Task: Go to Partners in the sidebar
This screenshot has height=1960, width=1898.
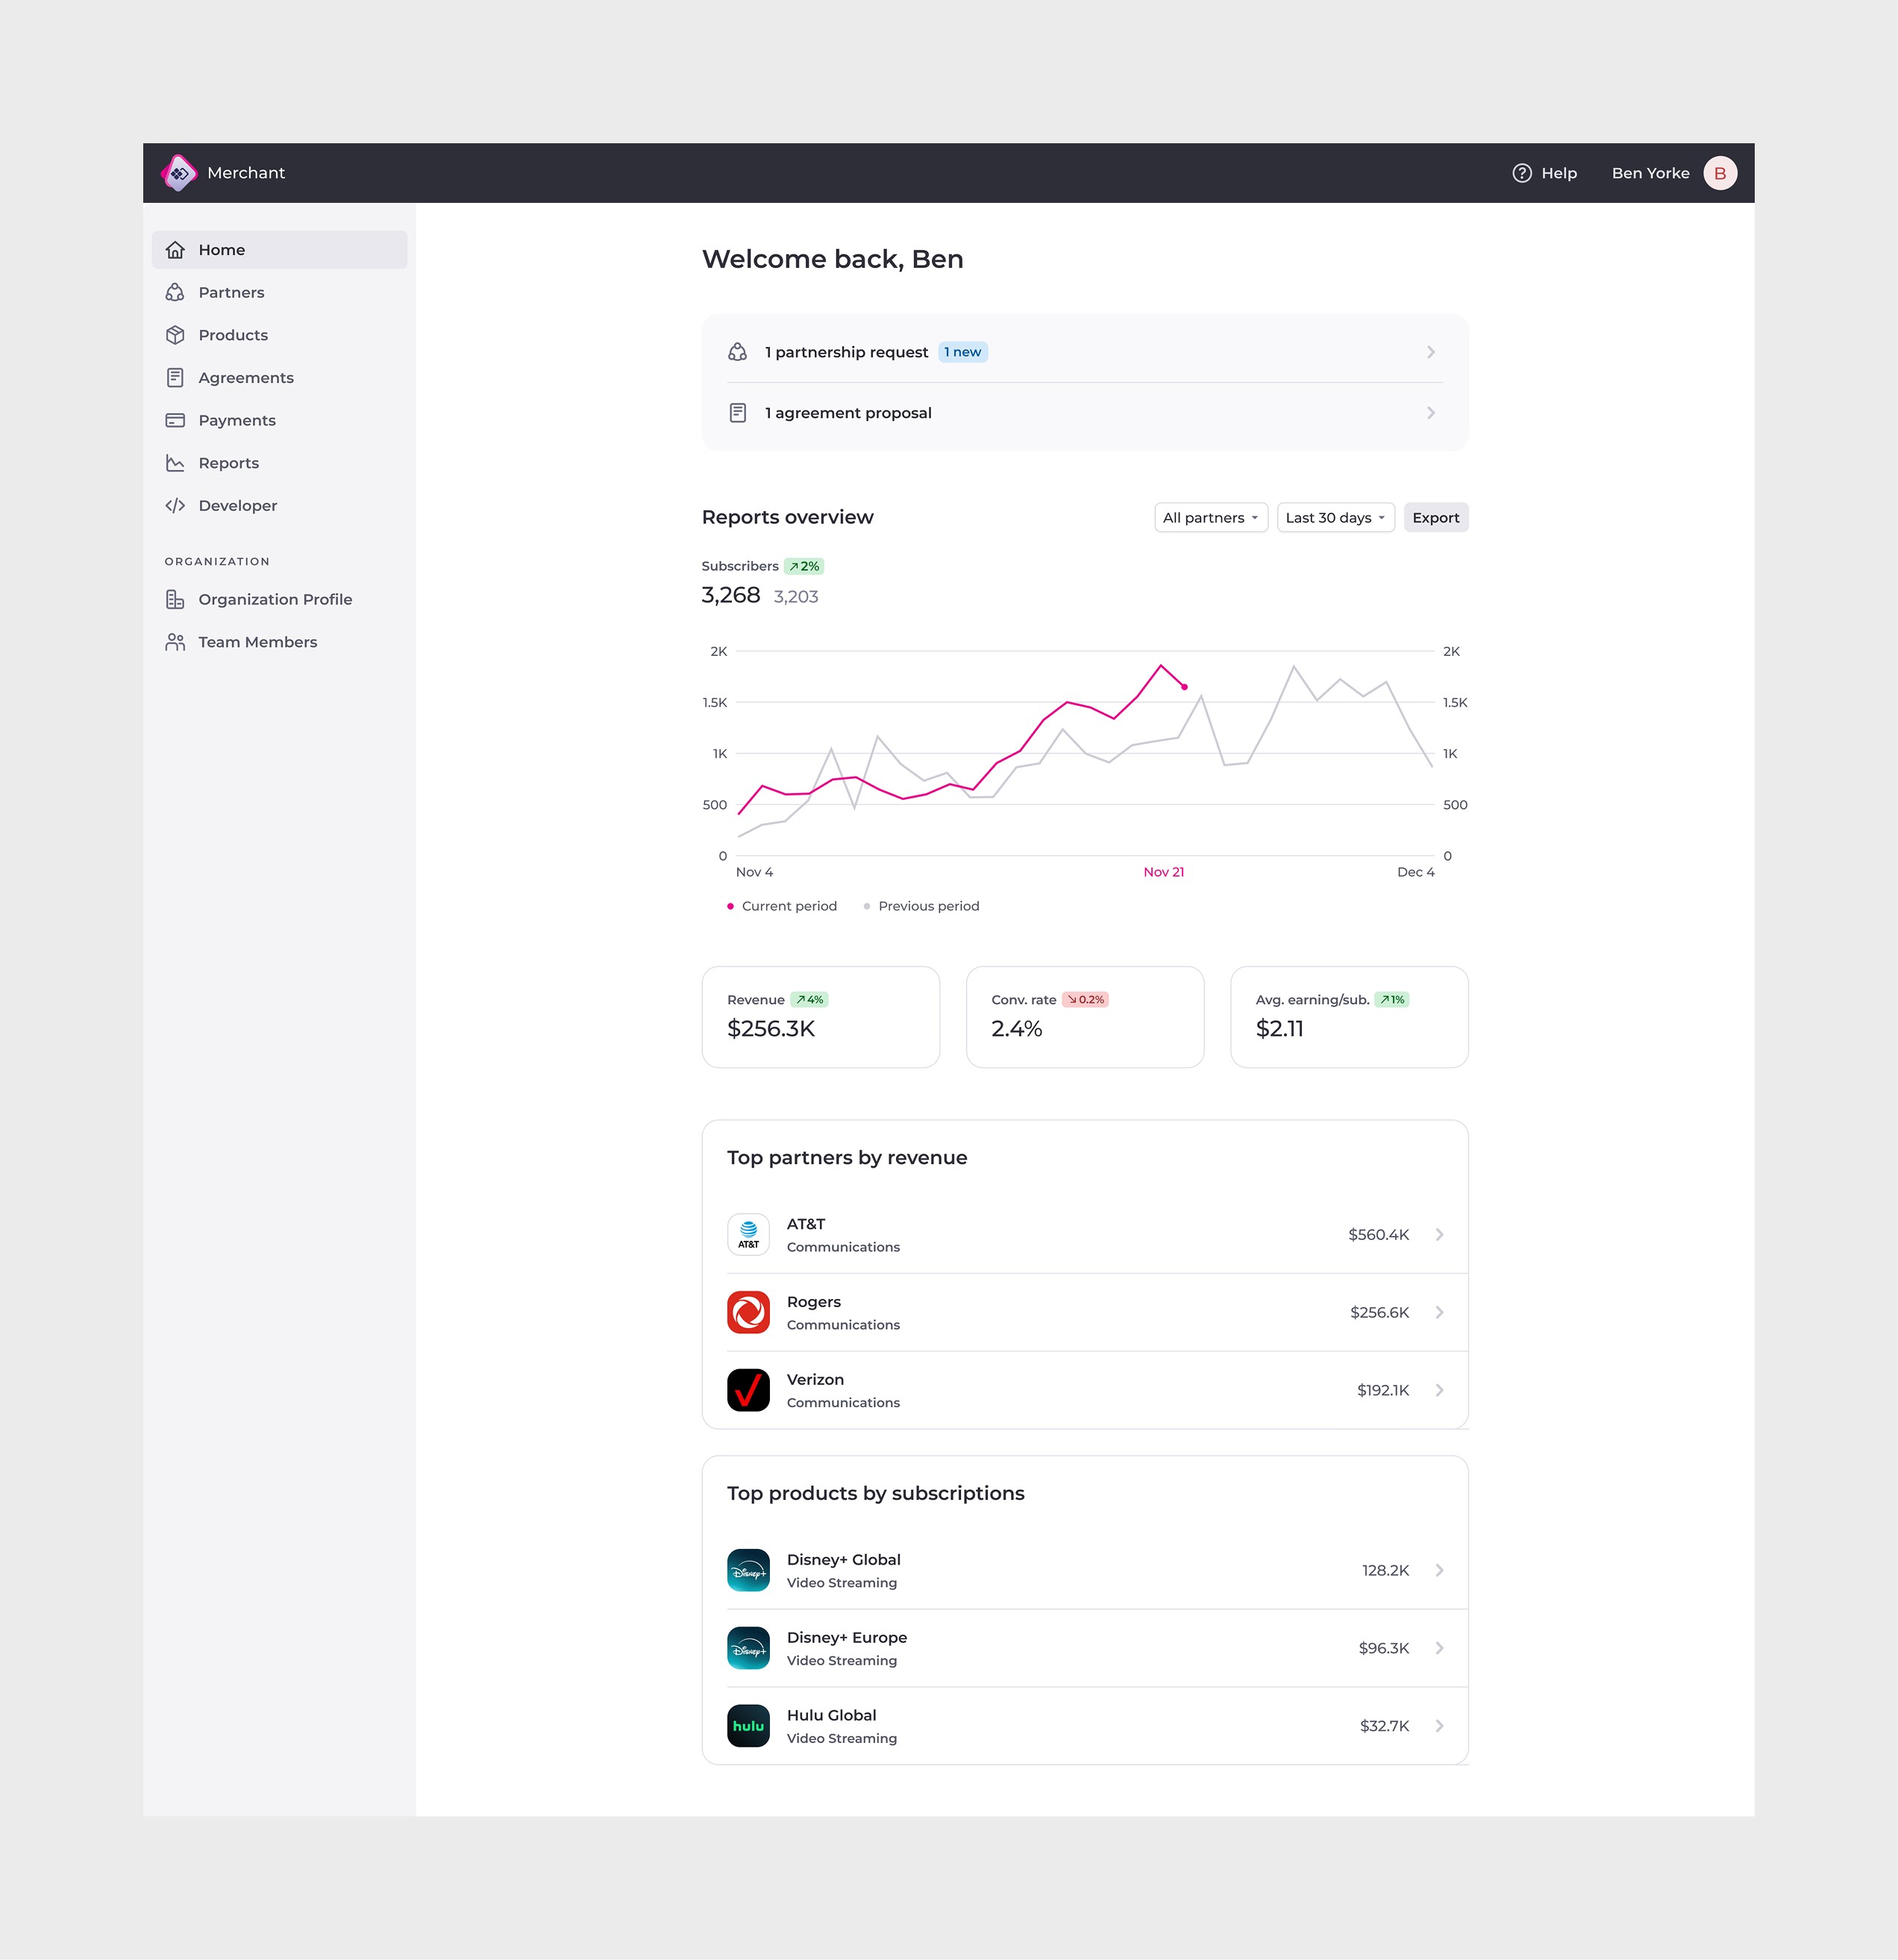Action: (x=231, y=292)
